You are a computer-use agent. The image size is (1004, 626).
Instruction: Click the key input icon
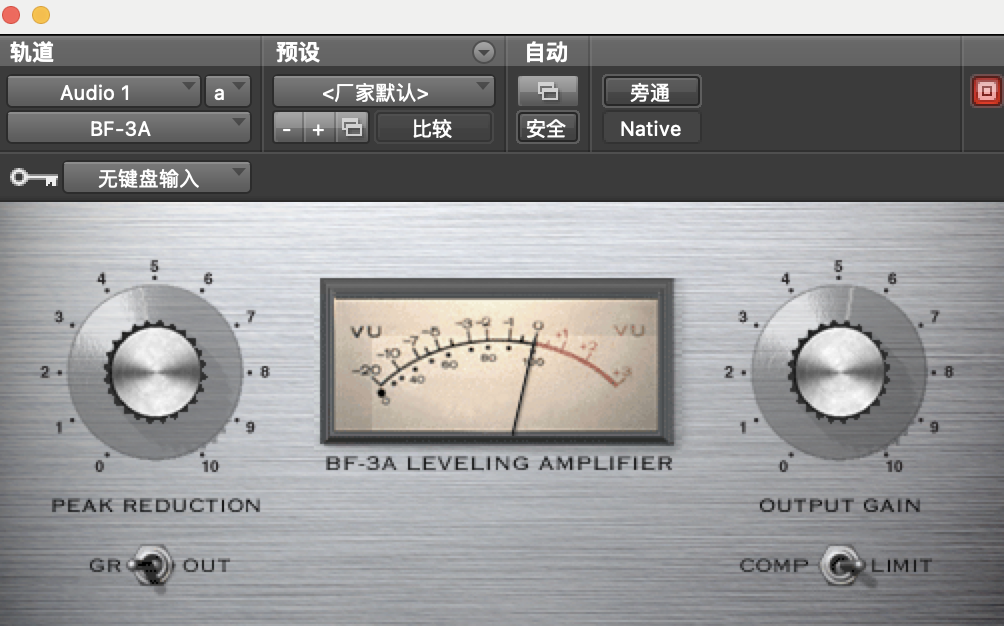point(34,178)
